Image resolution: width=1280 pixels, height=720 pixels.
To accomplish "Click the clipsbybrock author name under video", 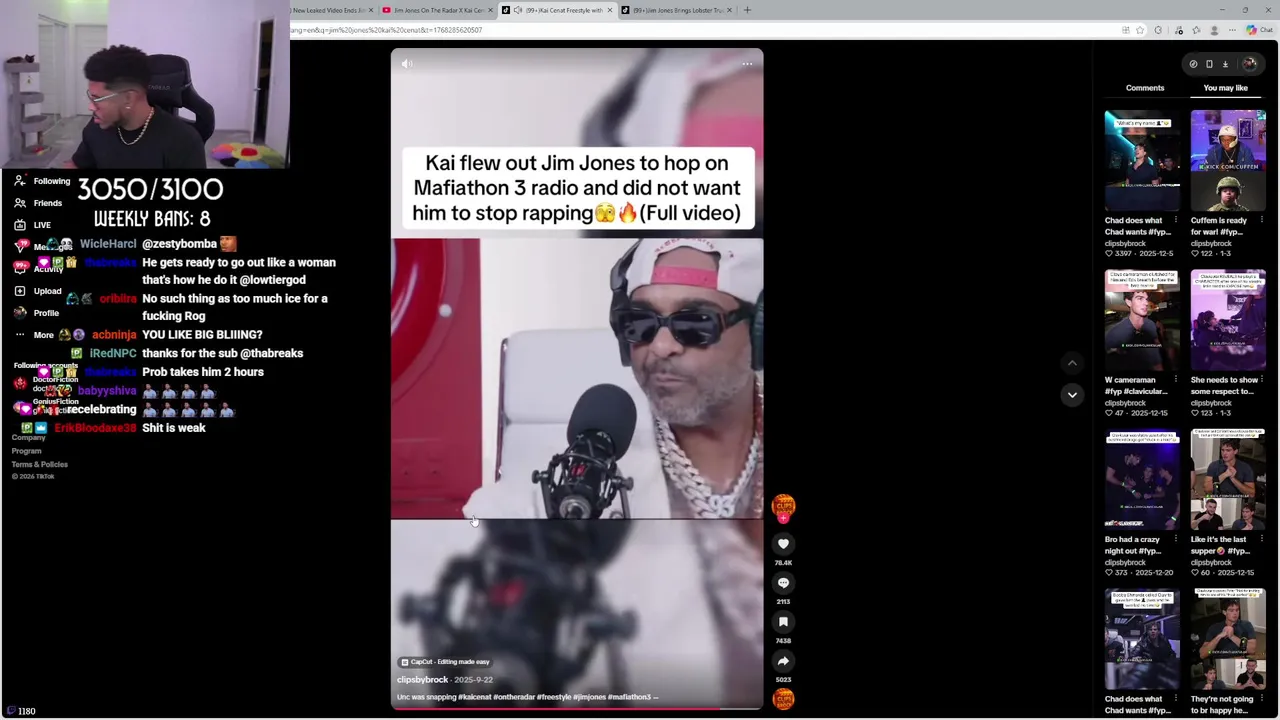I will 422,680.
